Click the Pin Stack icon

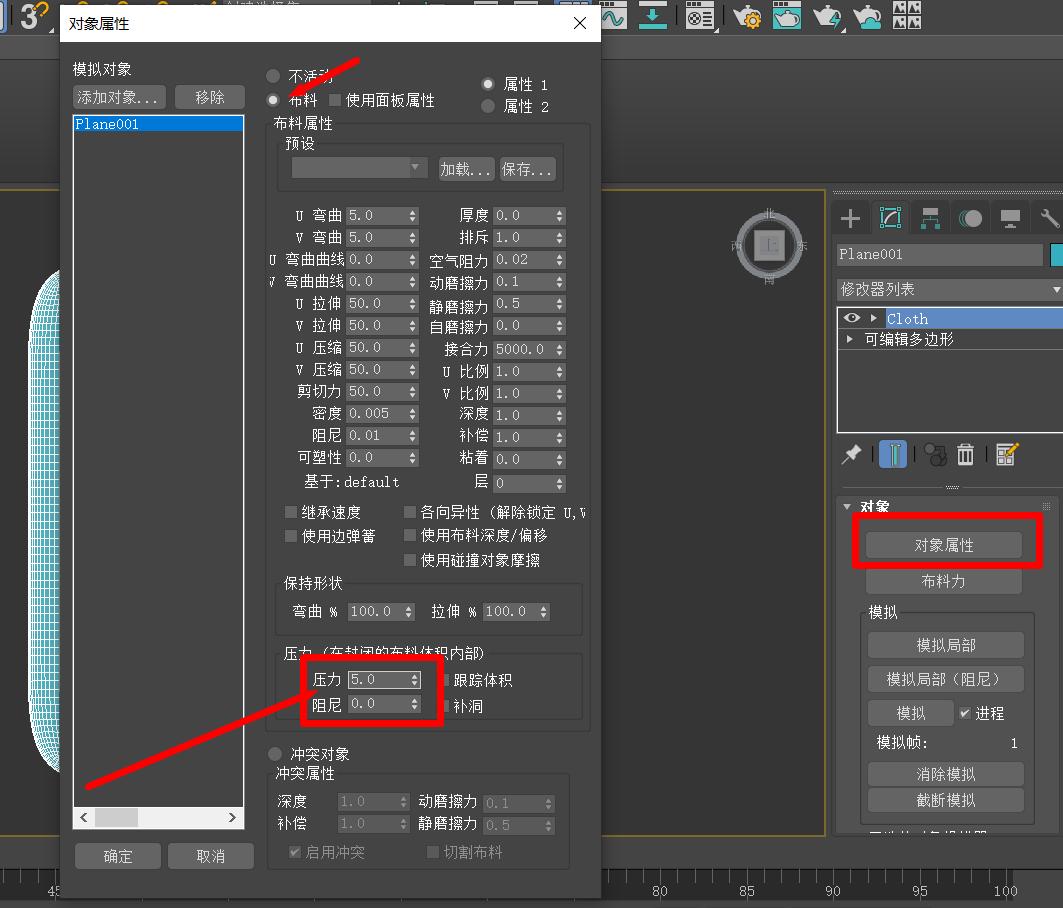[851, 454]
